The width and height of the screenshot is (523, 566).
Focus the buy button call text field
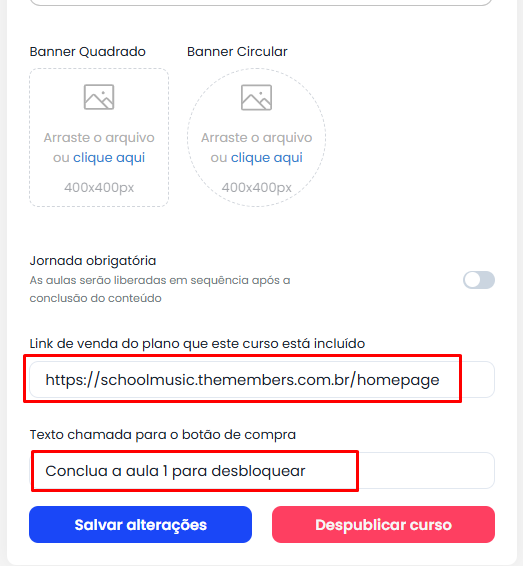262,470
